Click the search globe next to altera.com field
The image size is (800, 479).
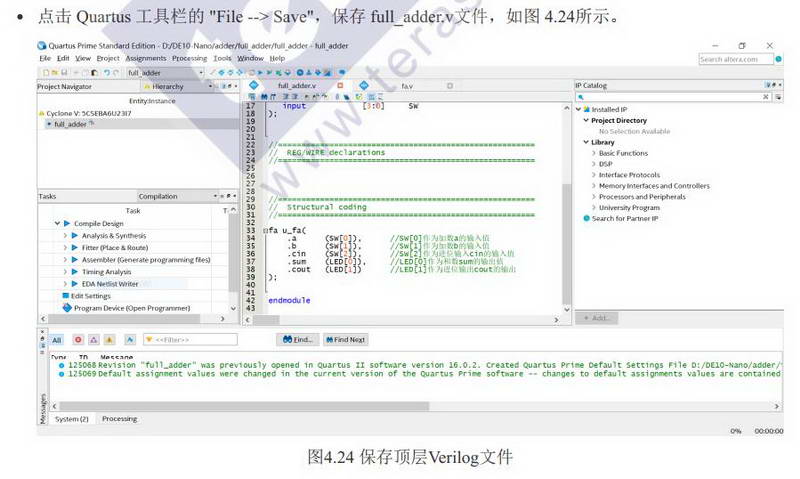point(779,59)
